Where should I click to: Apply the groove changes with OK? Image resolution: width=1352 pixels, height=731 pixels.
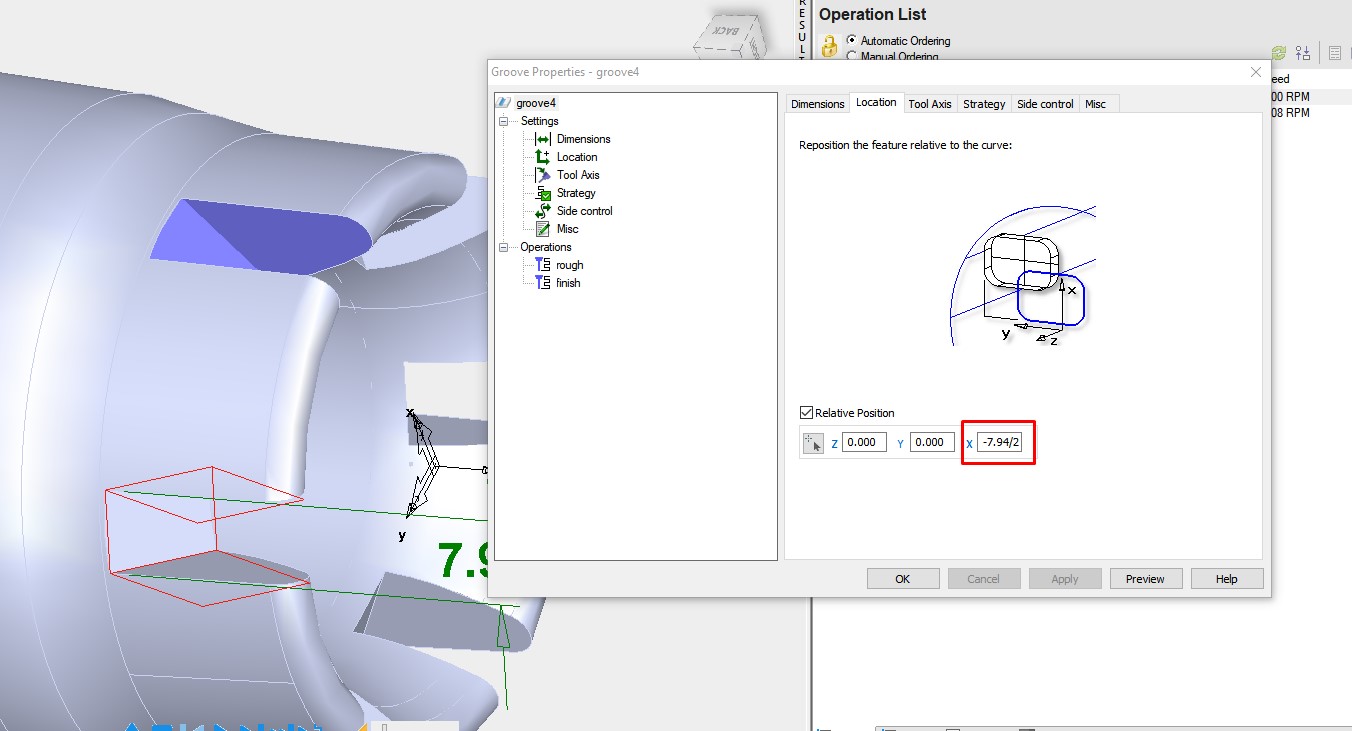(x=902, y=578)
